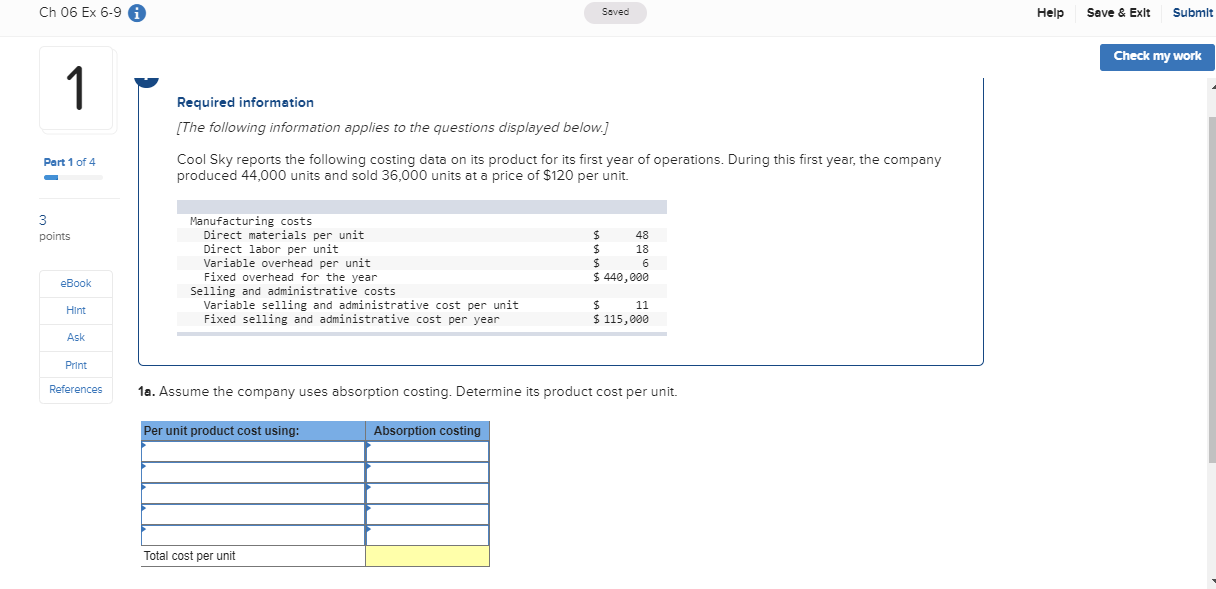Show the Hint for this problem

click(x=75, y=310)
